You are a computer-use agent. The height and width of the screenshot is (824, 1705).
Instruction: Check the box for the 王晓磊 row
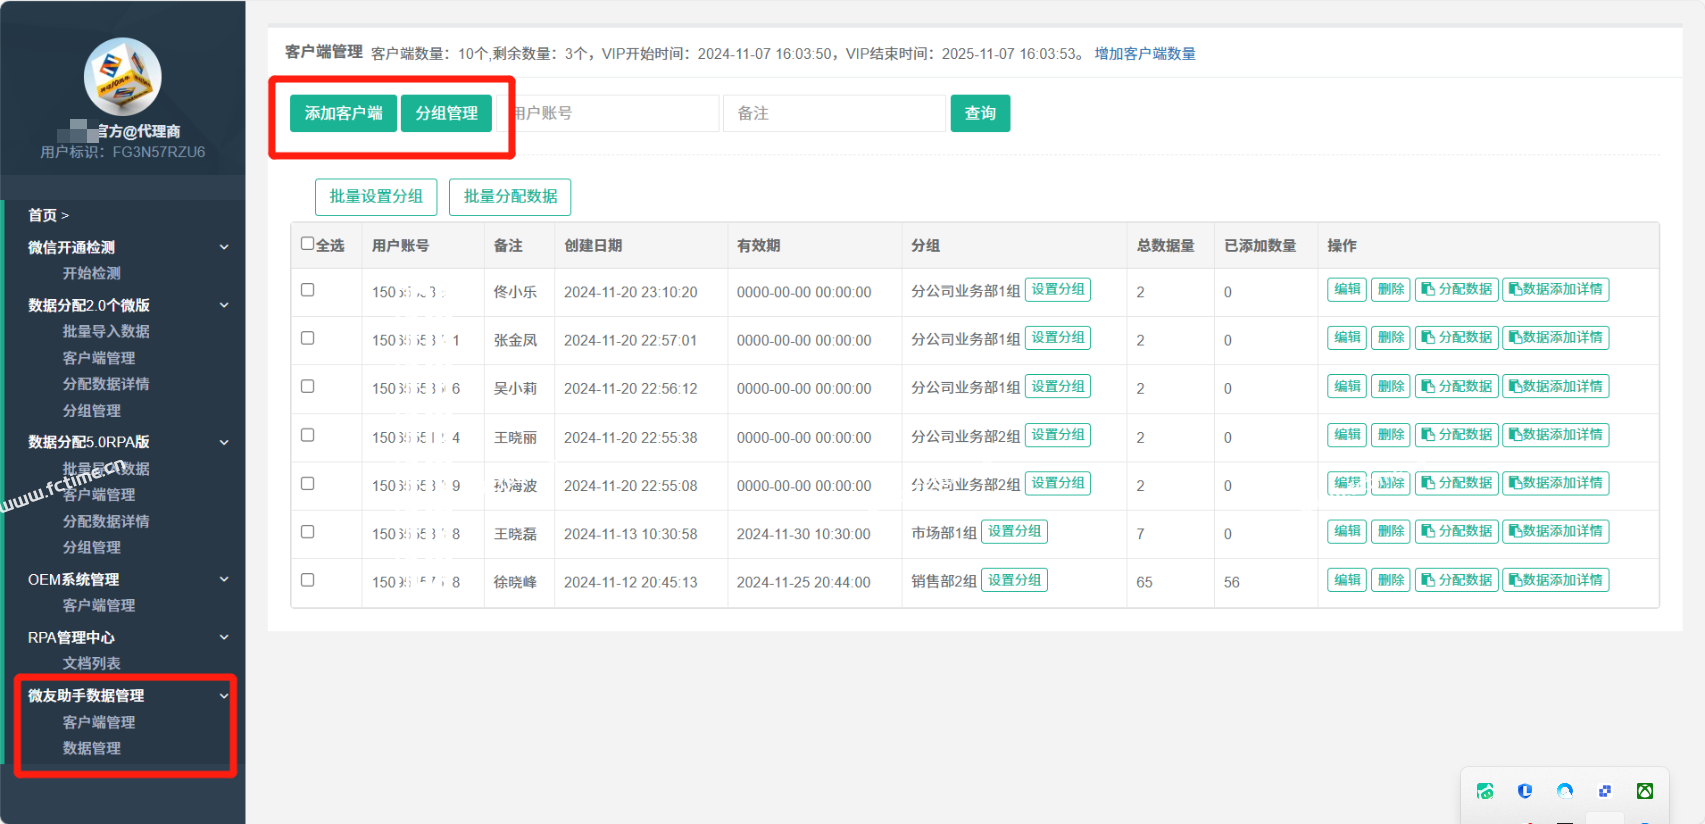(x=308, y=532)
